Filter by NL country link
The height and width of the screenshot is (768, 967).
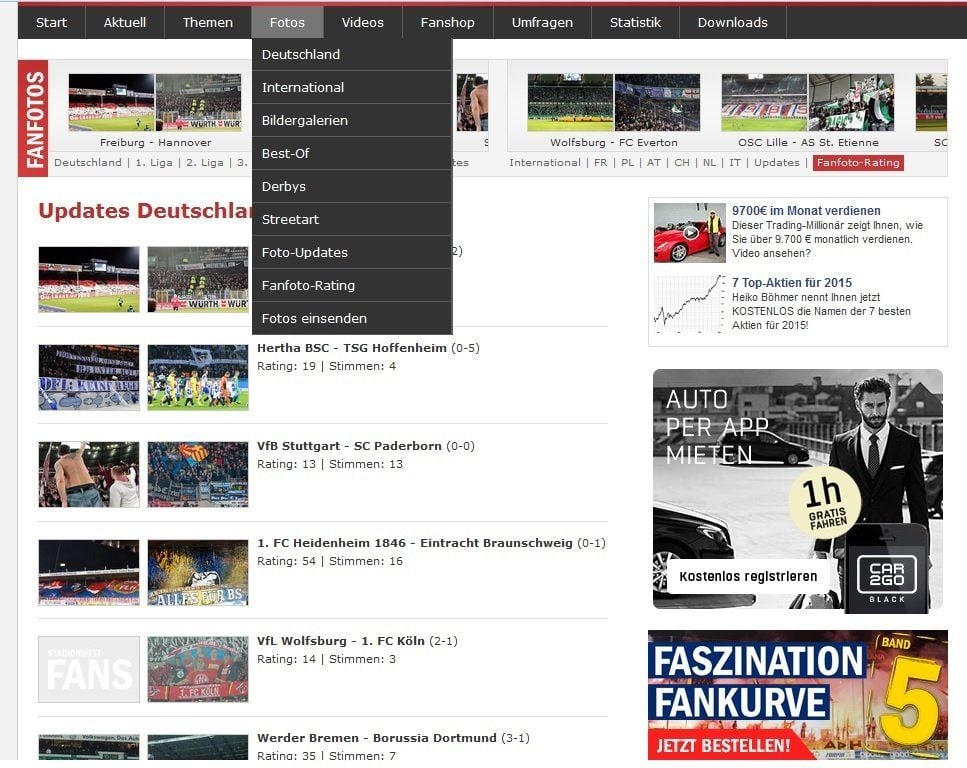(709, 163)
